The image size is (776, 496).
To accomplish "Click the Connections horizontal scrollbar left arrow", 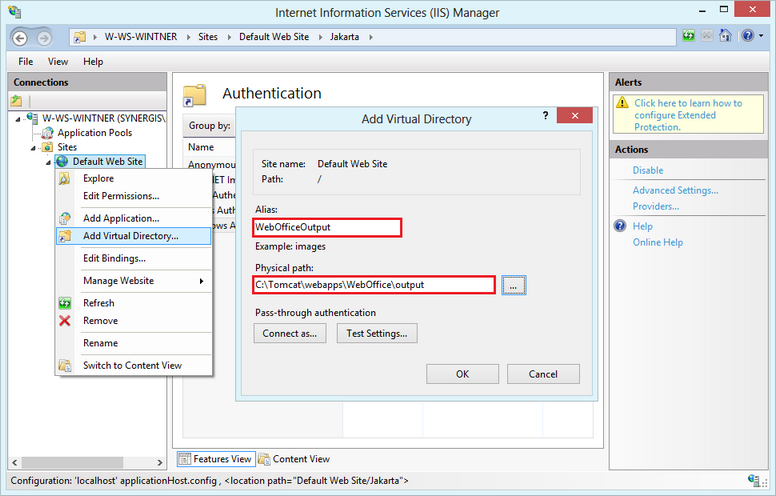I will (14, 462).
